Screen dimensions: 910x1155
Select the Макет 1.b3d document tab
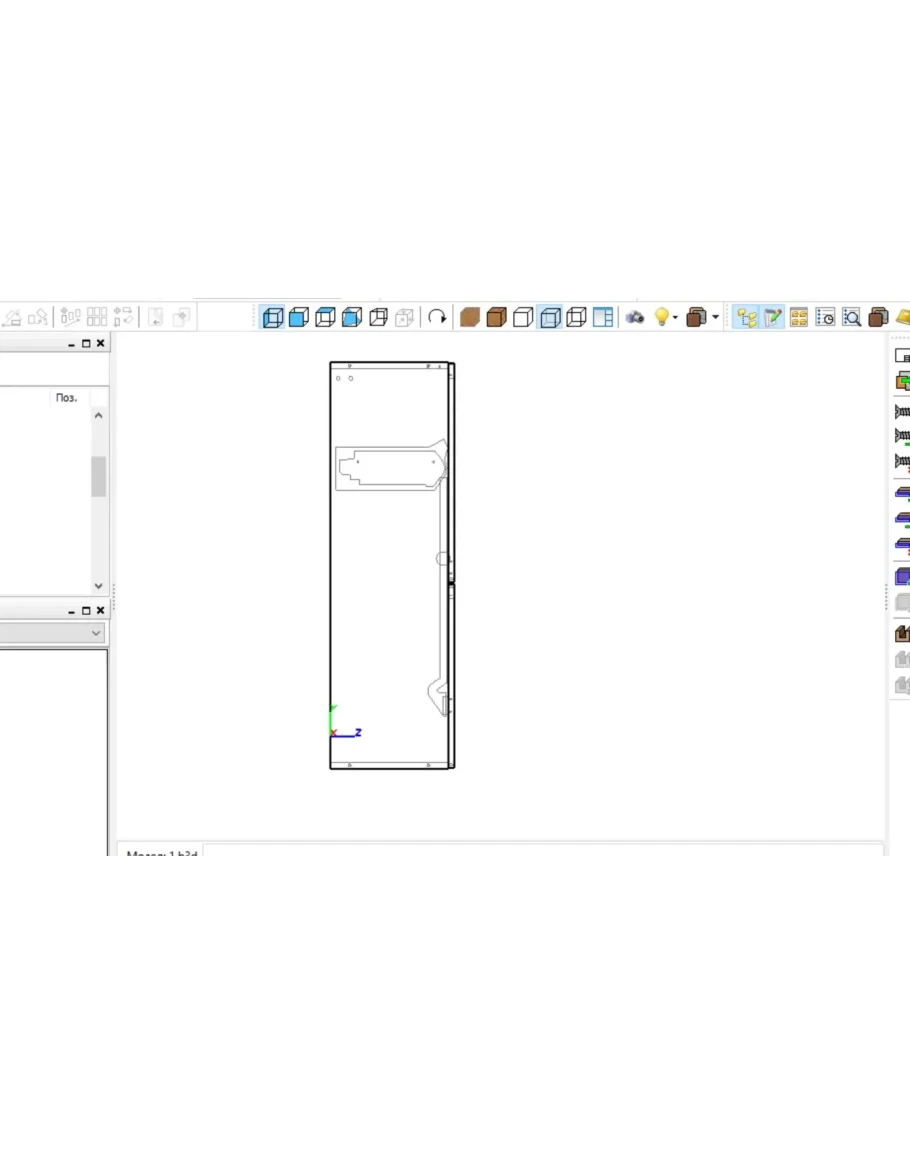(x=162, y=852)
